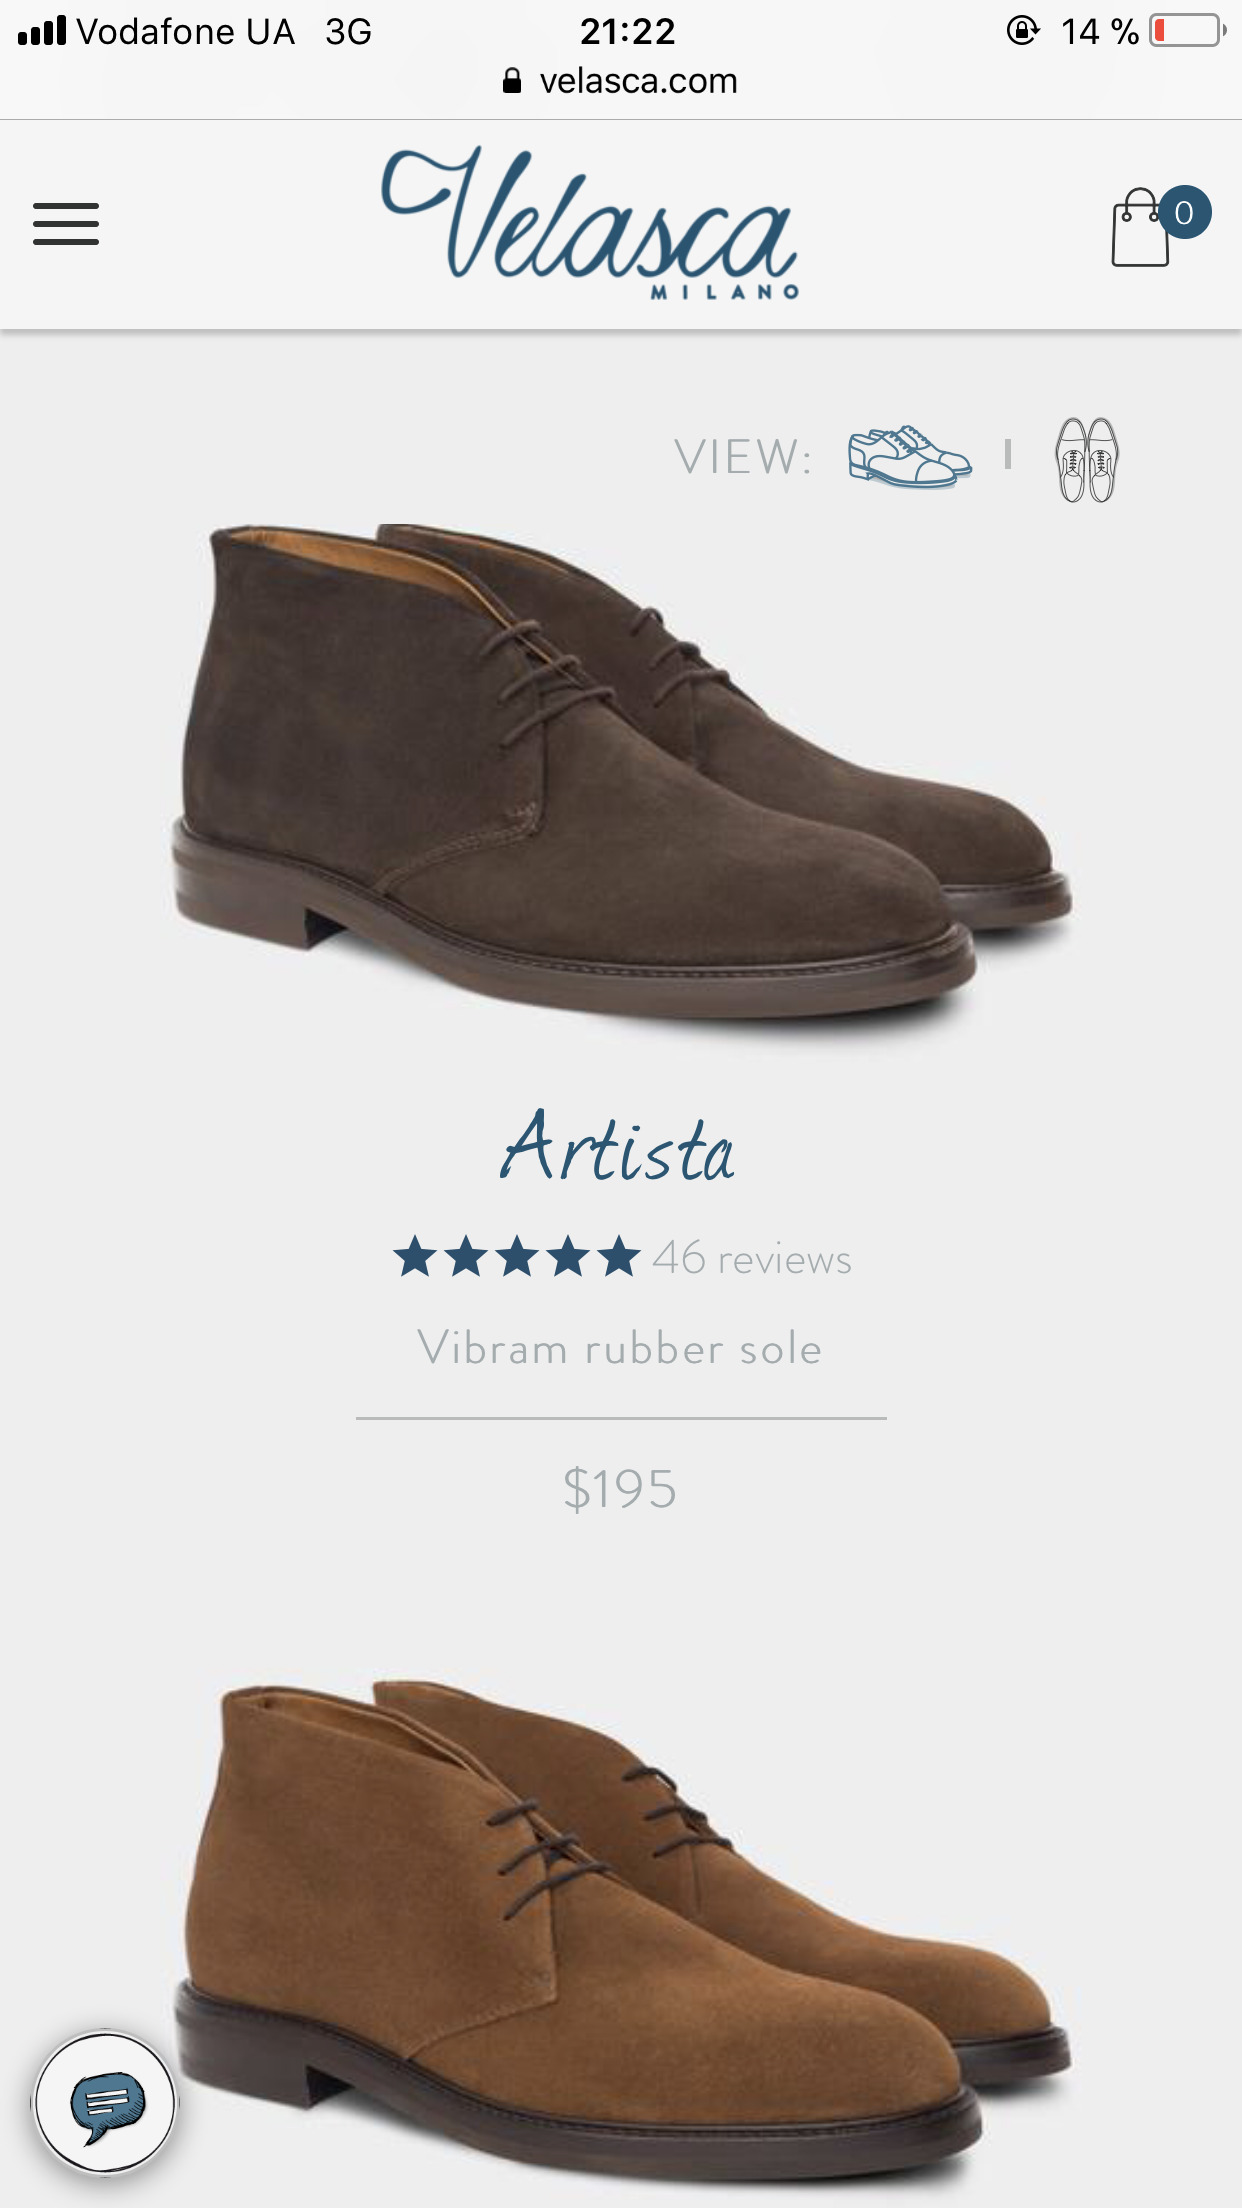Tap the rotation lock status icon
1242x2208 pixels.
click(1022, 31)
